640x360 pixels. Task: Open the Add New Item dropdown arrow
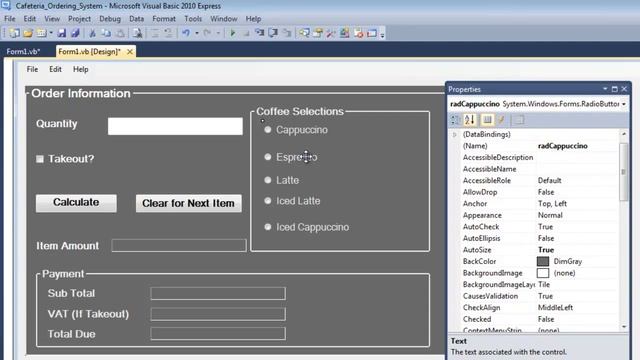tap(51, 33)
